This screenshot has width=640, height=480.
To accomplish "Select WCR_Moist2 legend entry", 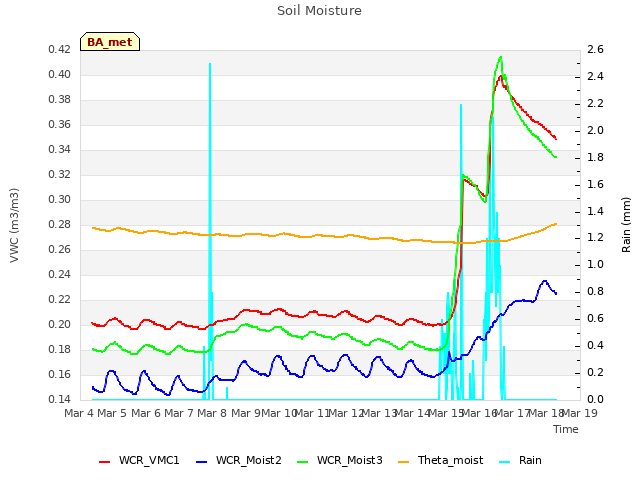I will (x=239, y=460).
